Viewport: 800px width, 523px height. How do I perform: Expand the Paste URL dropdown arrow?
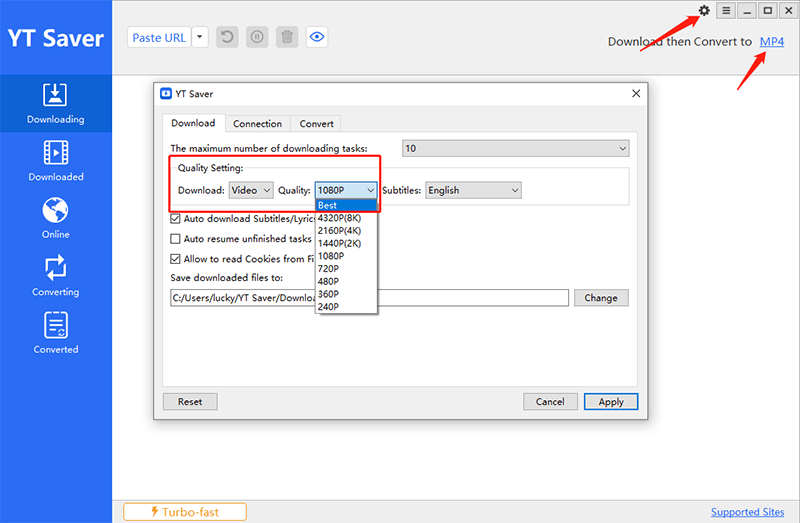pos(200,37)
